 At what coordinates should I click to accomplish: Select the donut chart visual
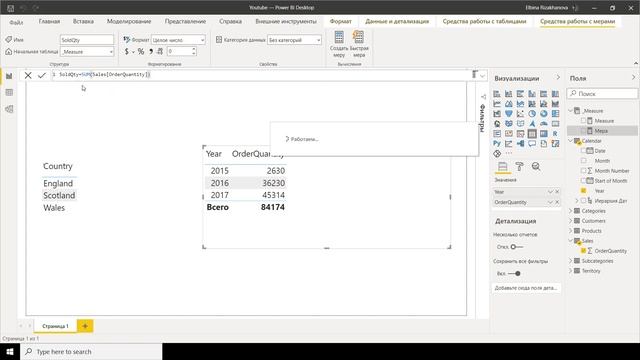point(544,114)
